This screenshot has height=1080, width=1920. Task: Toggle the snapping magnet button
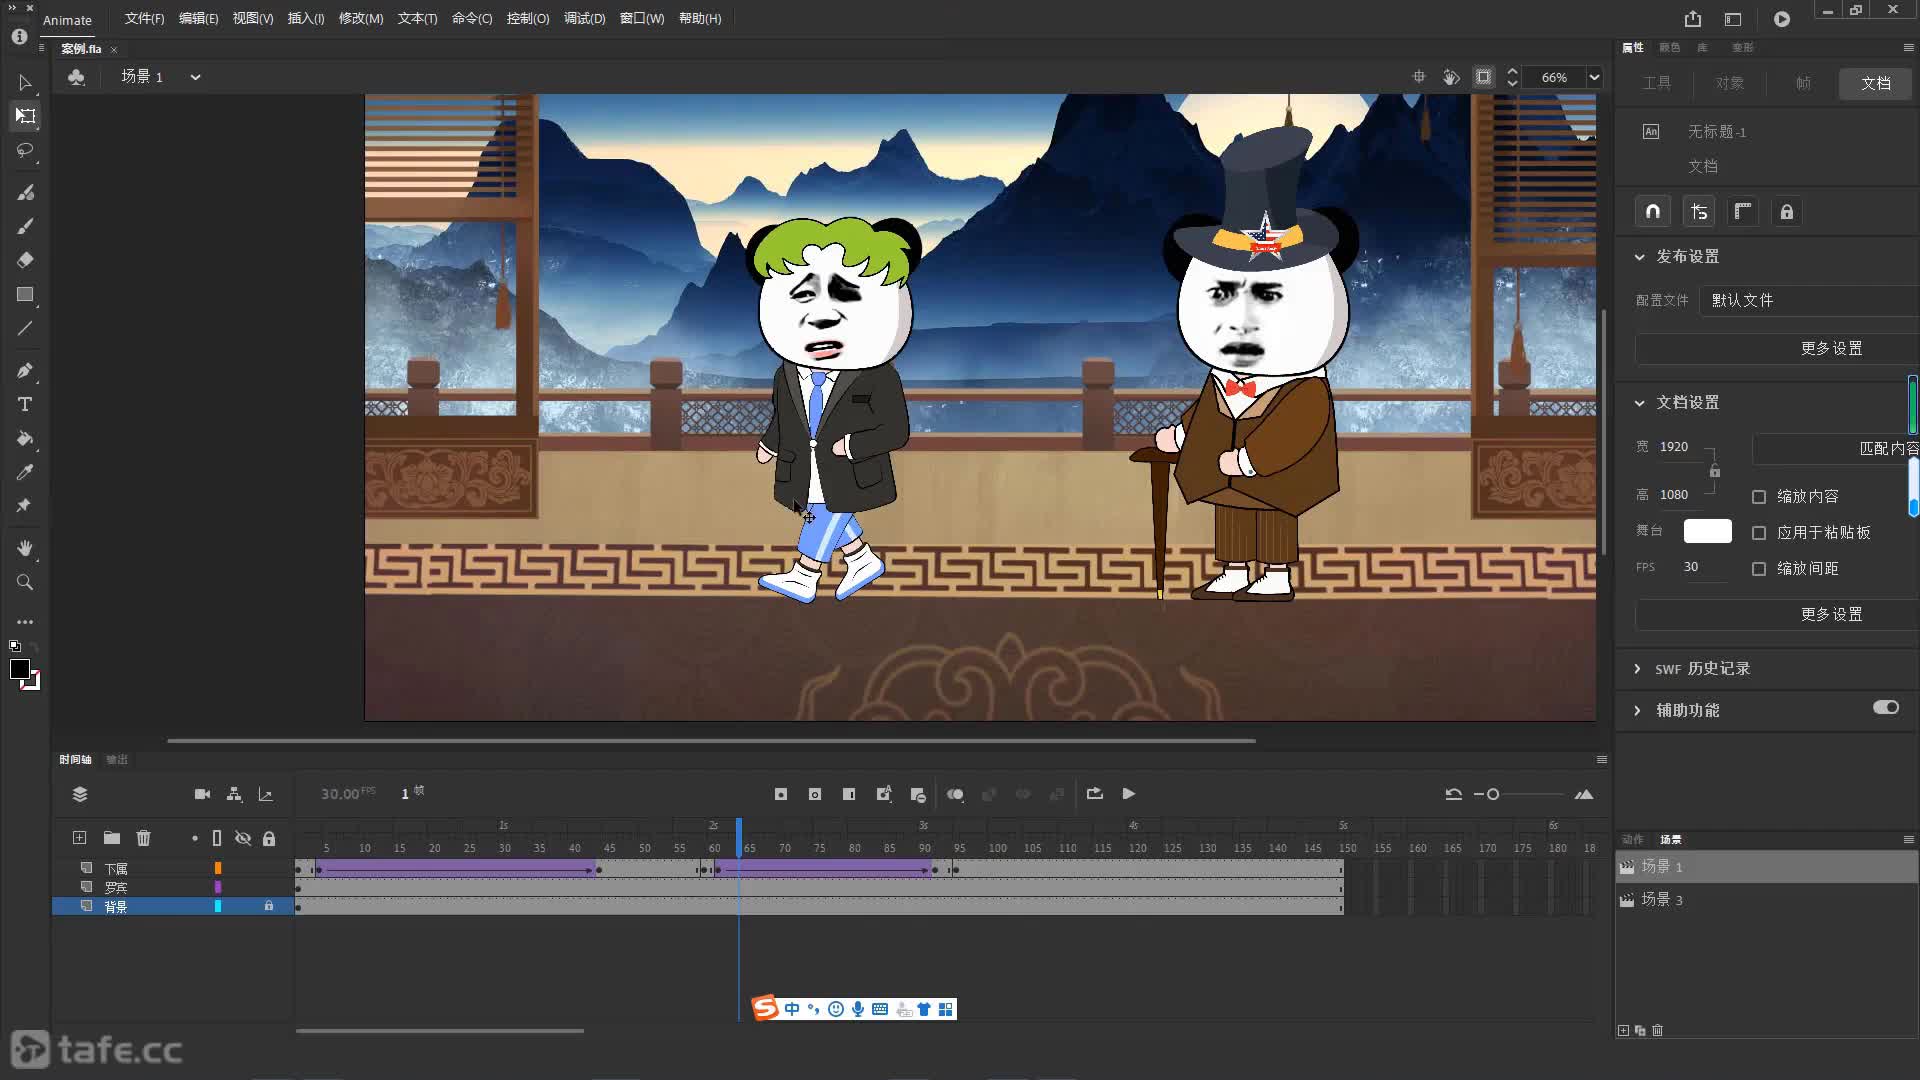click(x=1653, y=212)
